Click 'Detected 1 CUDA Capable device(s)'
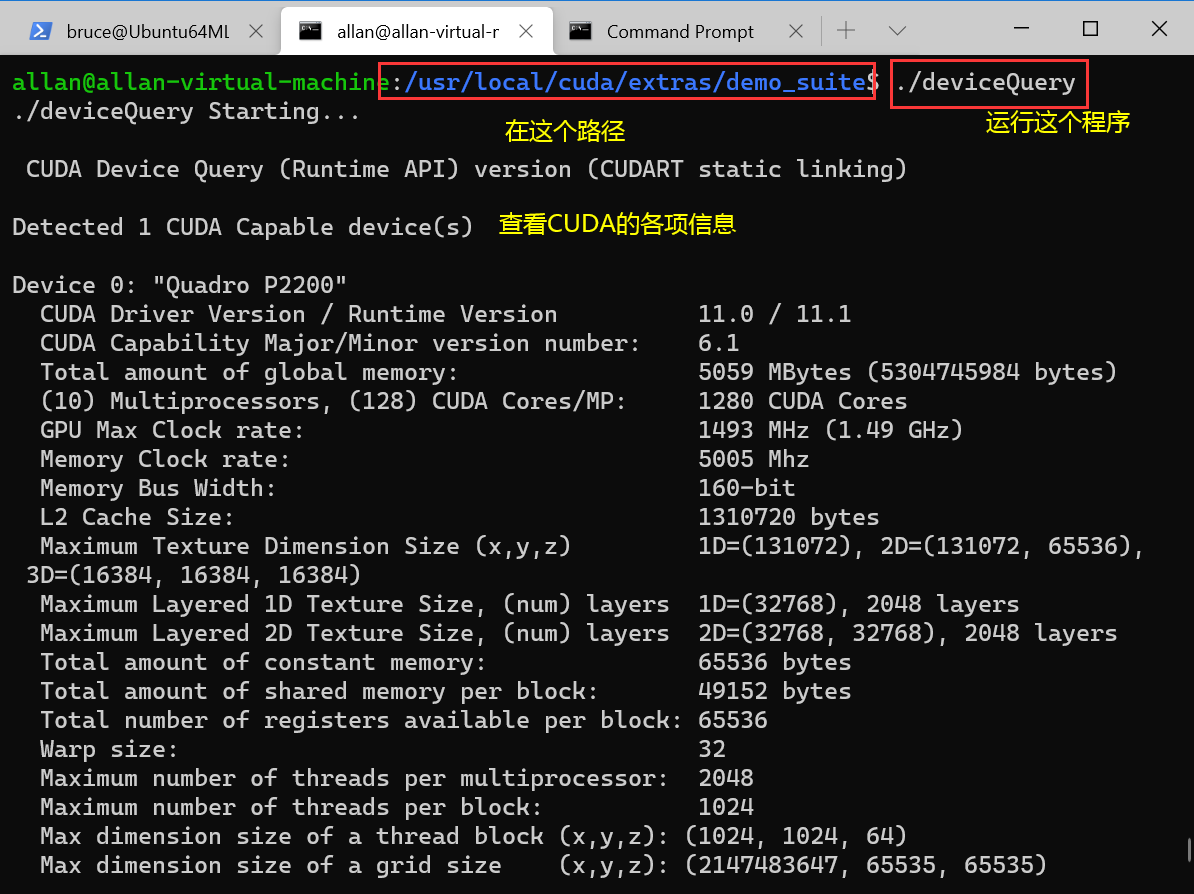1194x894 pixels. click(242, 227)
